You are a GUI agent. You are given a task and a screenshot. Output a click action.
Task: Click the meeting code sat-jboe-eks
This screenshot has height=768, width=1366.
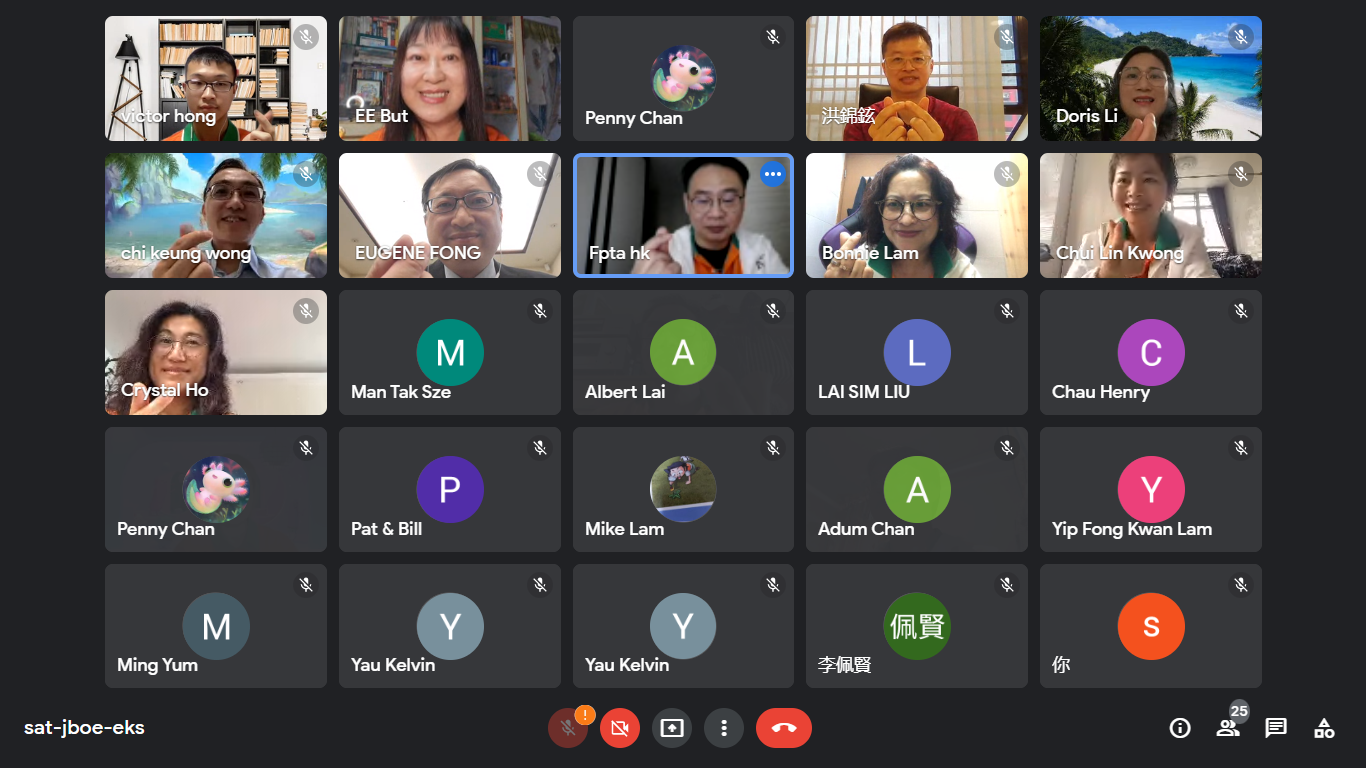84,728
